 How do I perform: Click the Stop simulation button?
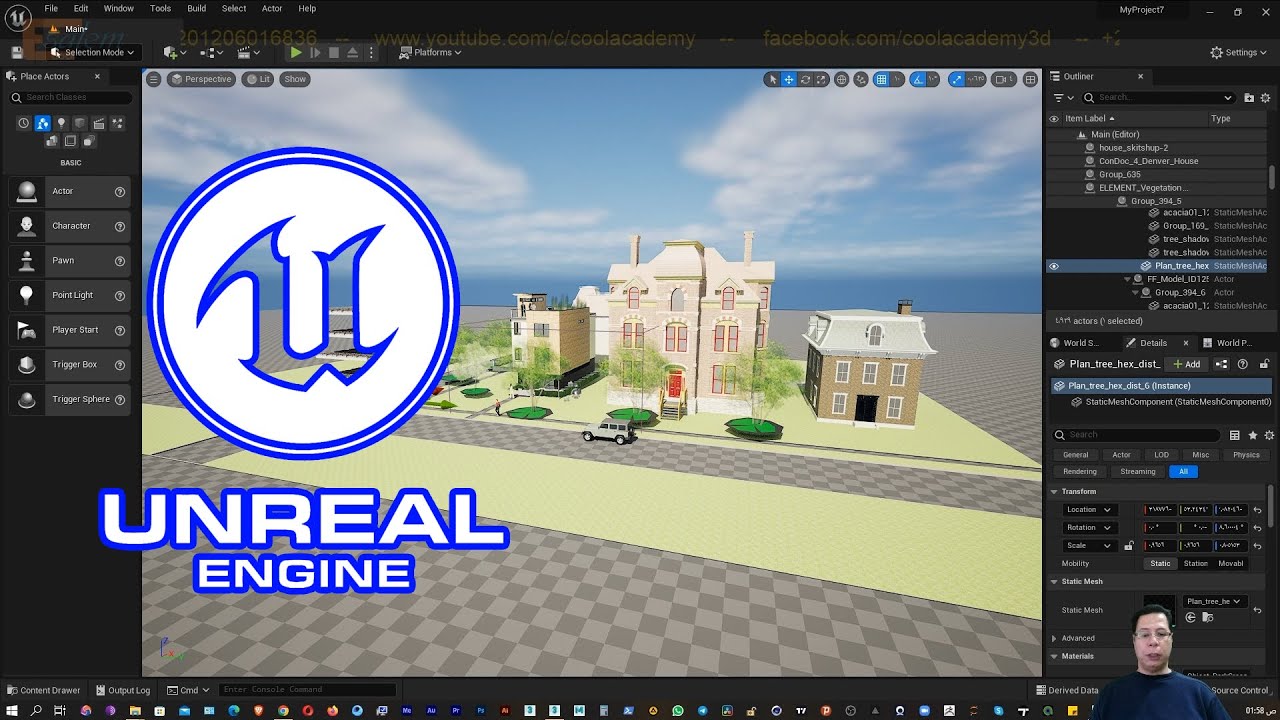(334, 52)
